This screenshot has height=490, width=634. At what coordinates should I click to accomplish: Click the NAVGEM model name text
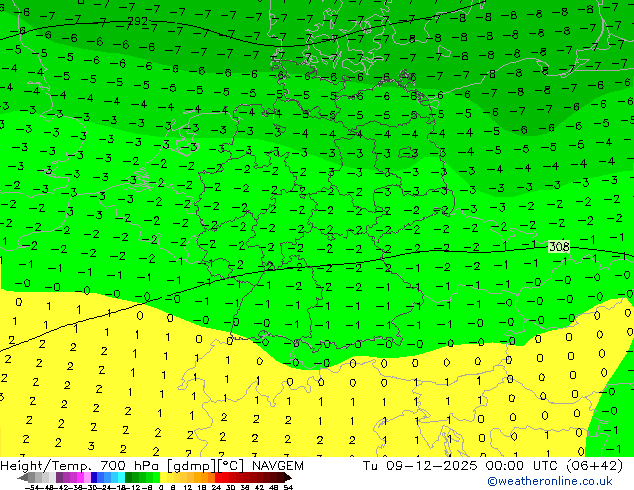(278, 466)
